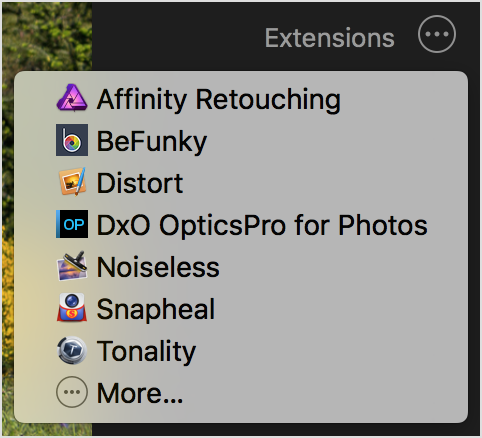
Task: Pick Distort in the extensions list
Action: pos(140,183)
